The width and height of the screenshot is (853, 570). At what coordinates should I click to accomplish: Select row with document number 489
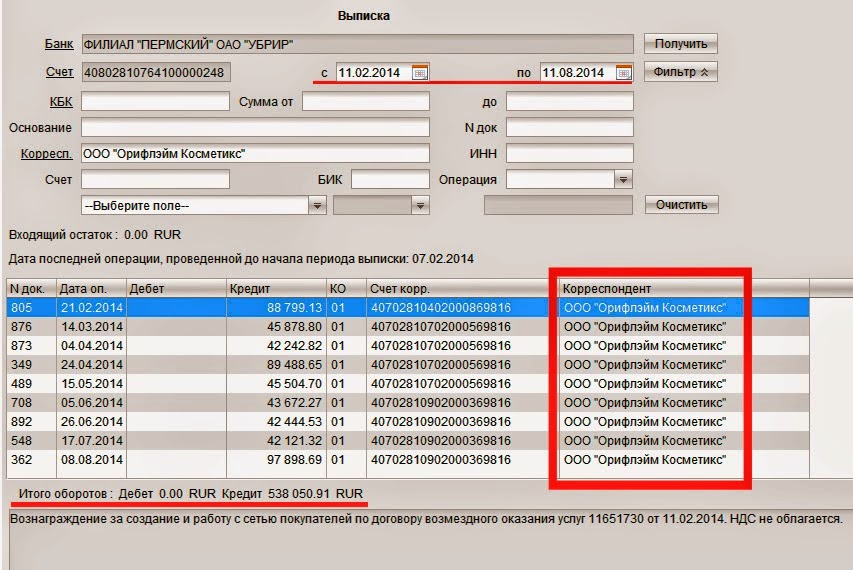tap(408, 383)
